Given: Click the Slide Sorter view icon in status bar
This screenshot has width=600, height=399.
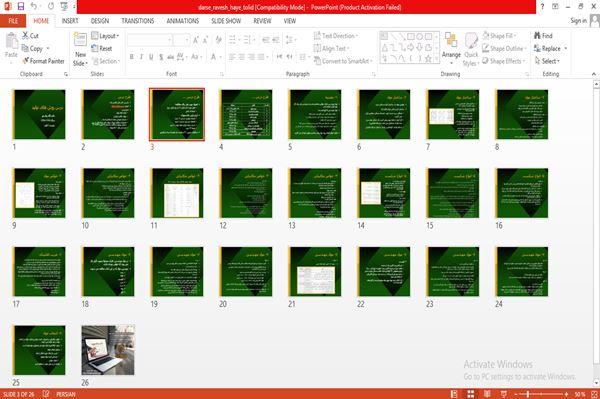Looking at the screenshot, I should tap(471, 394).
